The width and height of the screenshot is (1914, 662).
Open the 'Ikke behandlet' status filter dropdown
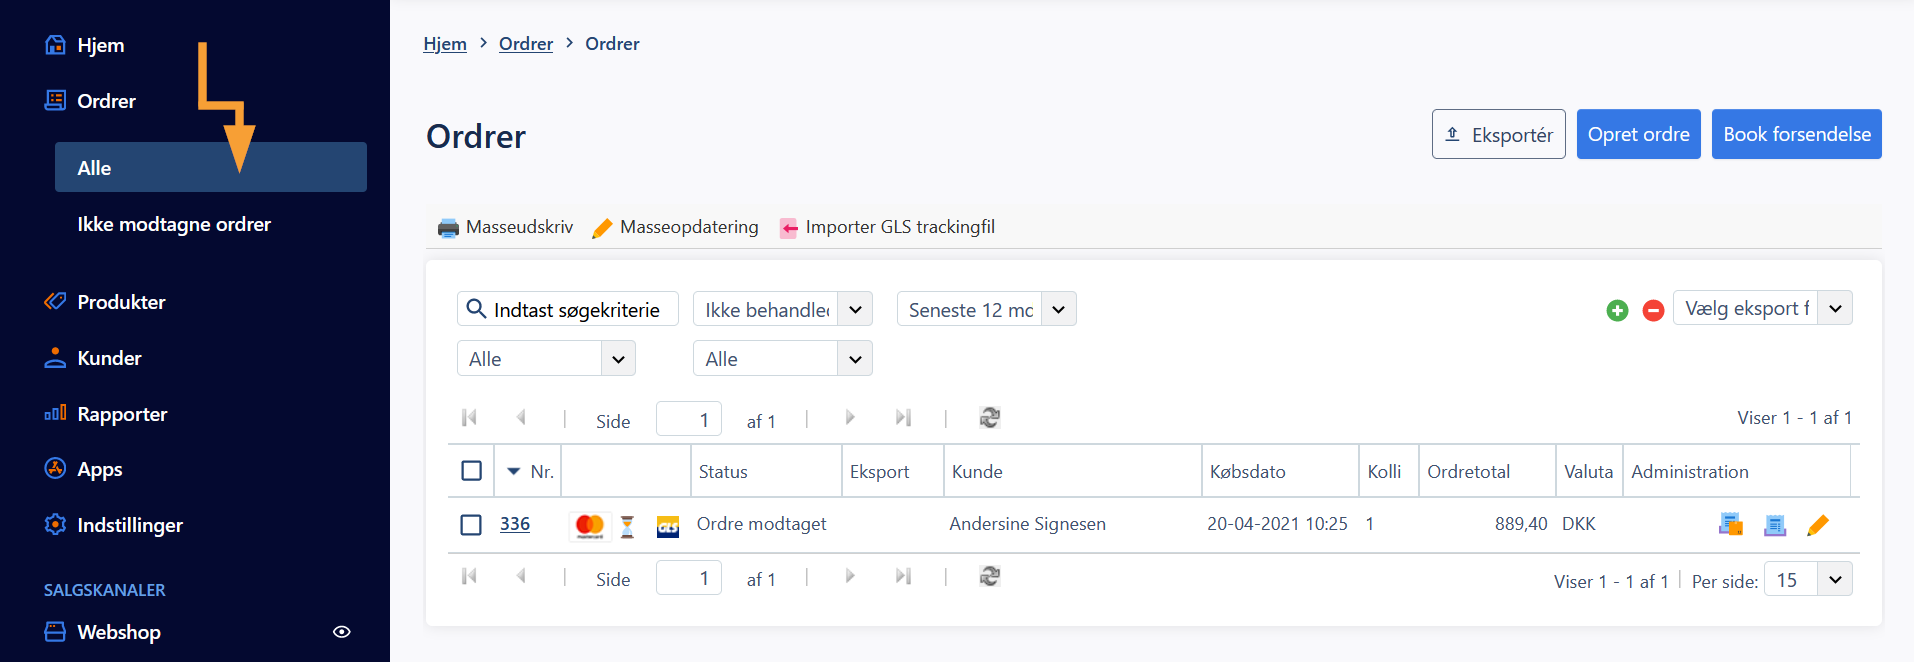coord(782,309)
